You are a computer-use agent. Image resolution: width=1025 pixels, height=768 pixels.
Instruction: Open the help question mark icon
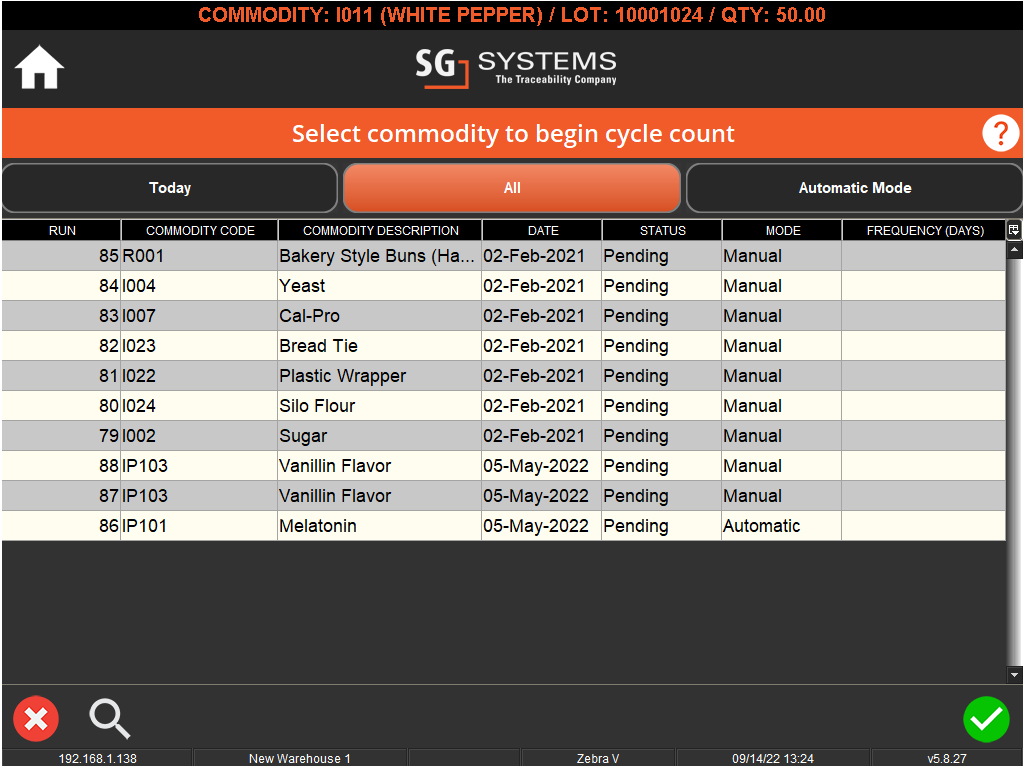pos(1000,133)
